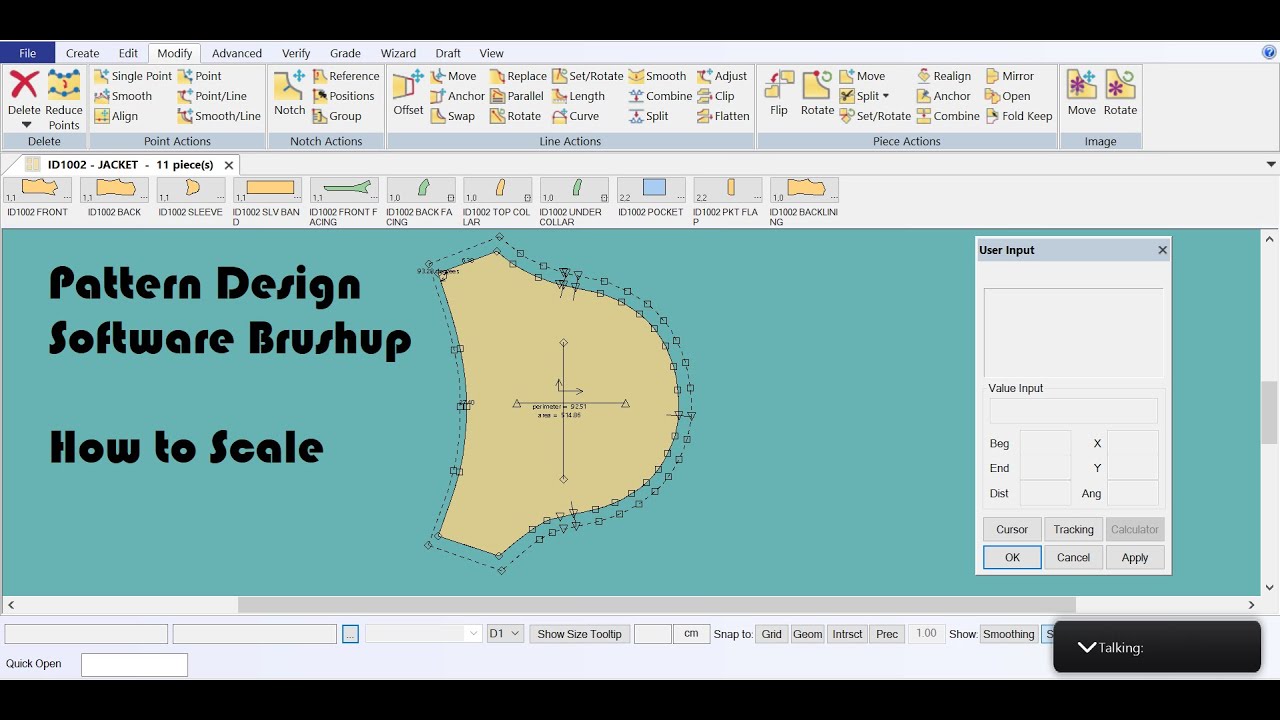Choose the Realign piece tool

pyautogui.click(x=943, y=76)
